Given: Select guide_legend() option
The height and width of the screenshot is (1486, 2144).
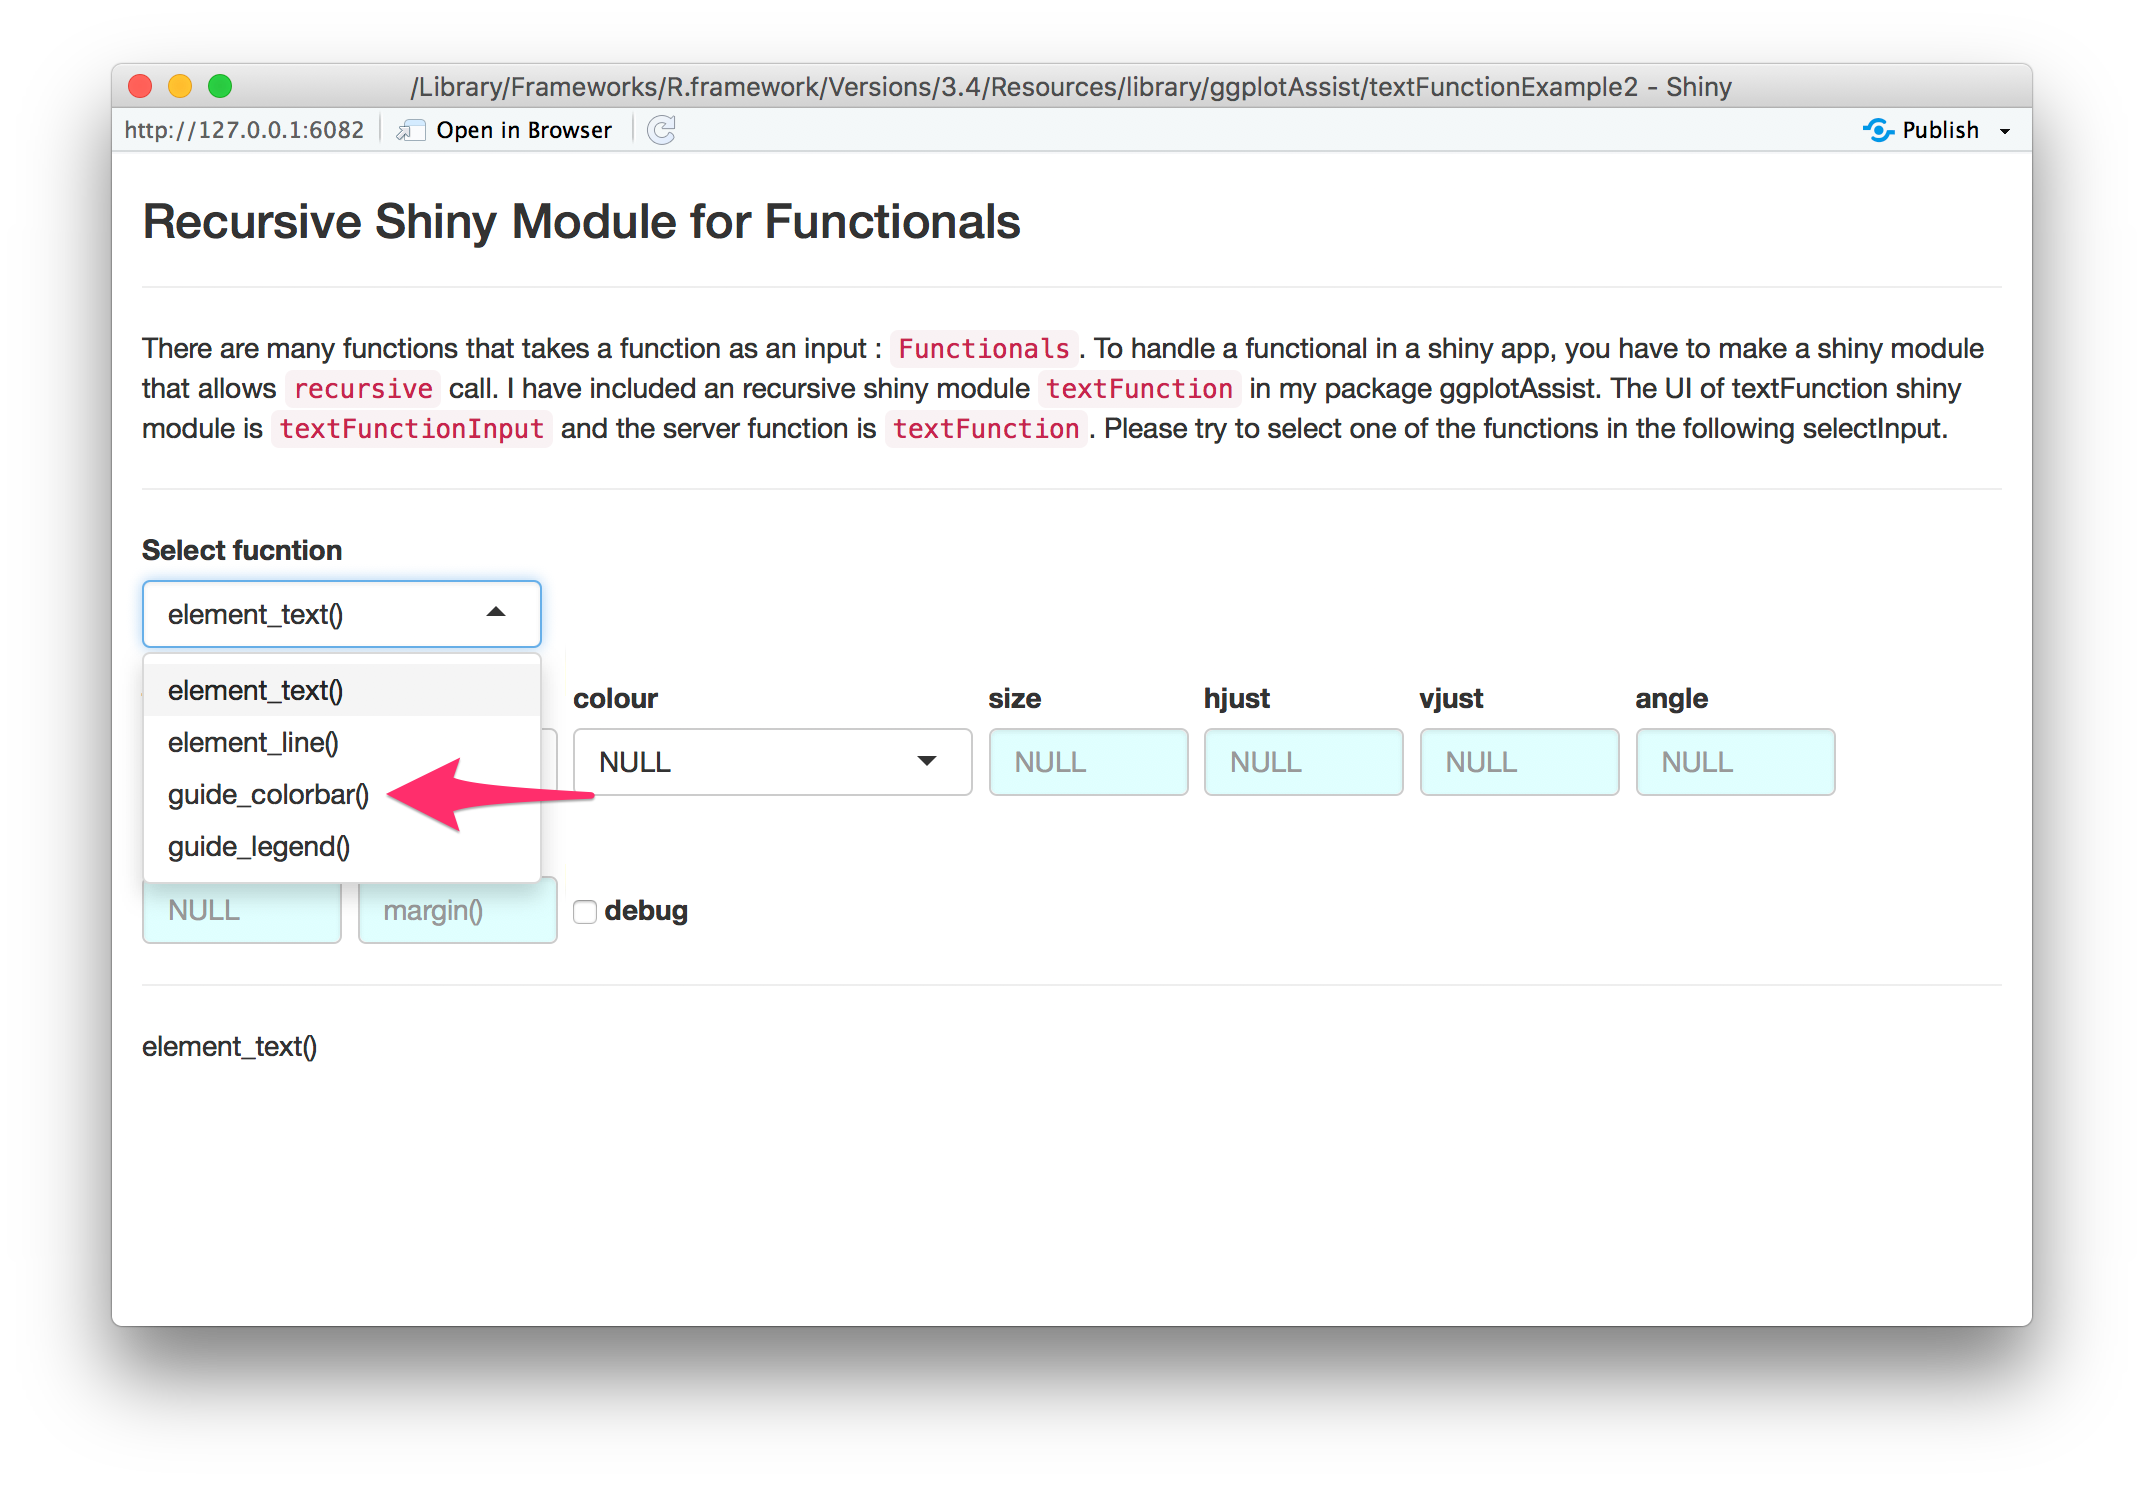Looking at the screenshot, I should (x=259, y=847).
